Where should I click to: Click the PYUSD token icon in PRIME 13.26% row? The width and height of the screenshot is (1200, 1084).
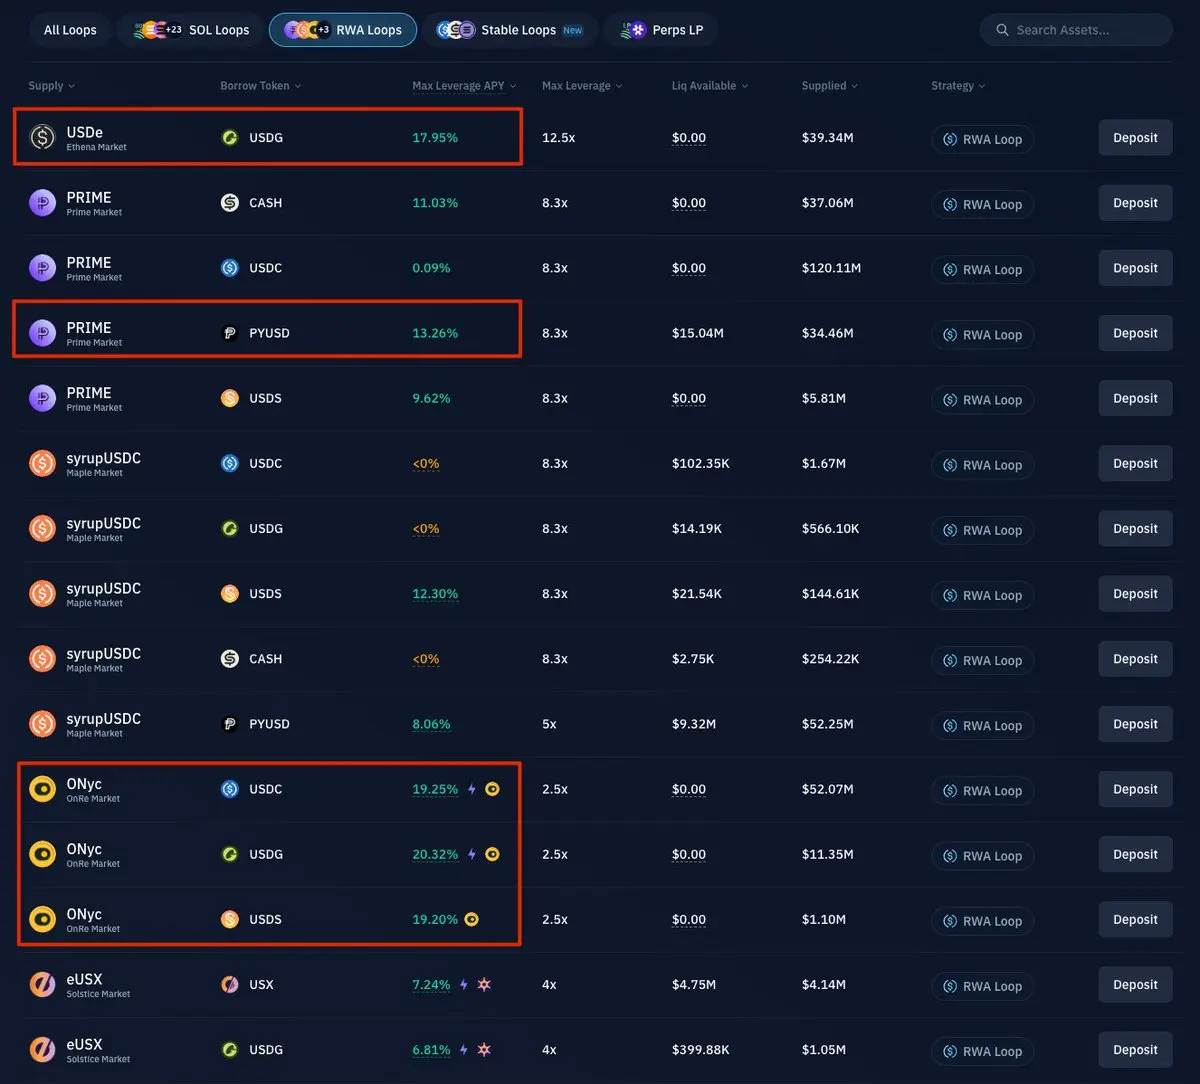pyautogui.click(x=230, y=333)
